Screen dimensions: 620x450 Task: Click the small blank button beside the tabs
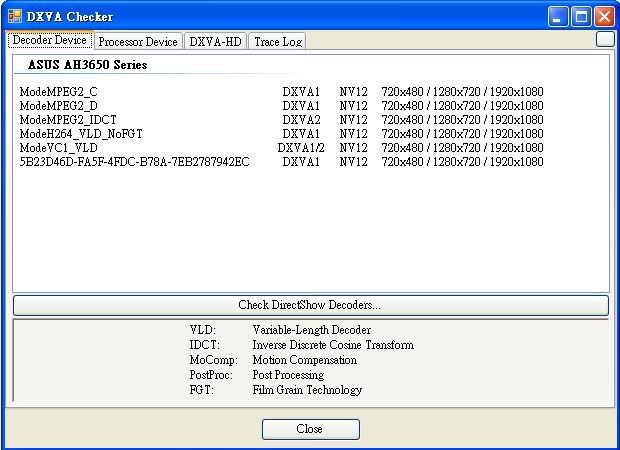pos(605,39)
